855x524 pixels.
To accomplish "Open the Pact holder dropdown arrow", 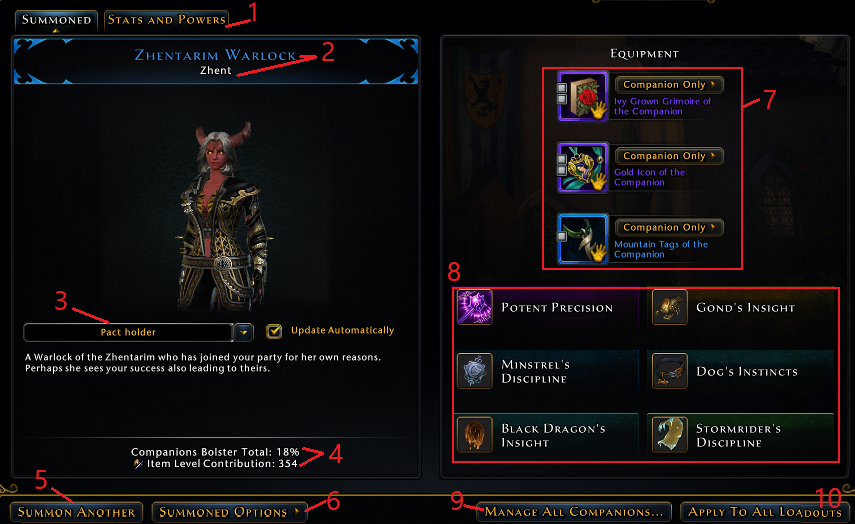I will 244,332.
